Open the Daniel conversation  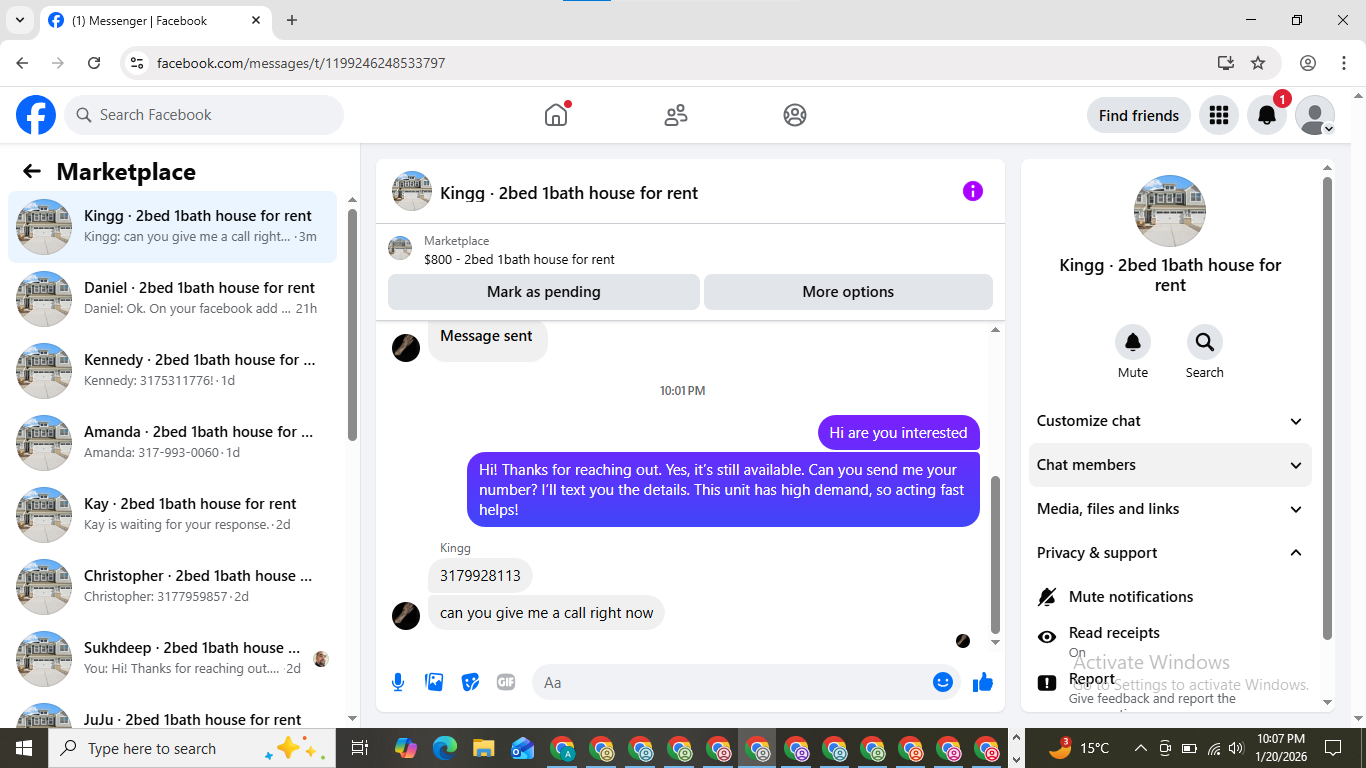click(172, 299)
